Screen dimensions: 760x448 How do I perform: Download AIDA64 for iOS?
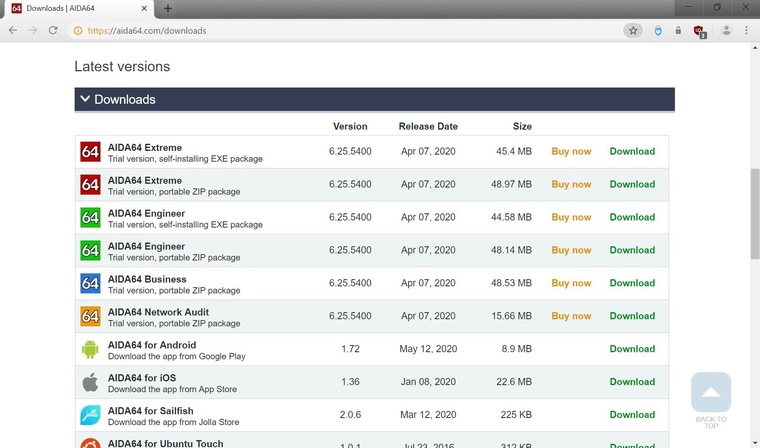click(632, 382)
